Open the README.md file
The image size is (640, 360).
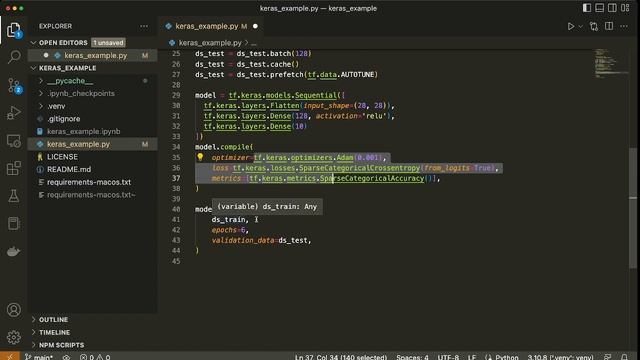69,169
